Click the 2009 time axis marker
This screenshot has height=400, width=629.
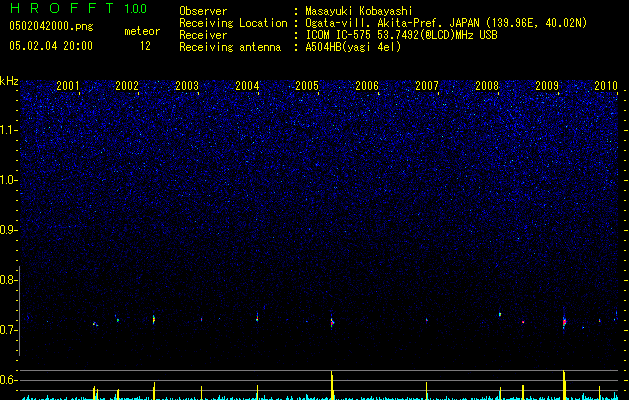point(547,85)
